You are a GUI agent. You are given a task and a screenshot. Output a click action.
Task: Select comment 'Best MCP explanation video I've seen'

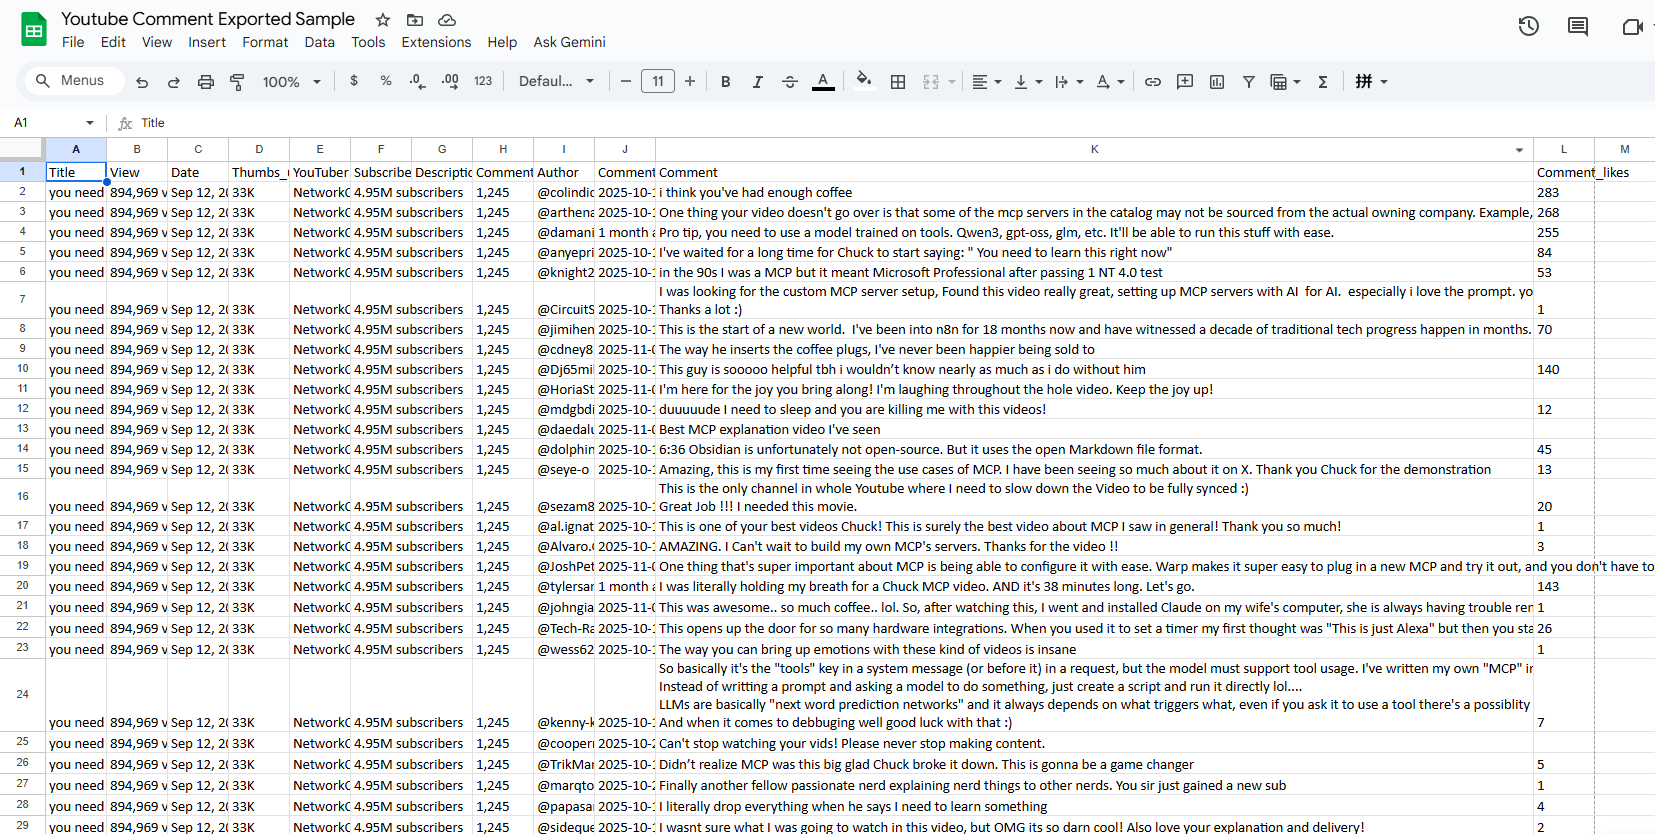(x=1095, y=429)
